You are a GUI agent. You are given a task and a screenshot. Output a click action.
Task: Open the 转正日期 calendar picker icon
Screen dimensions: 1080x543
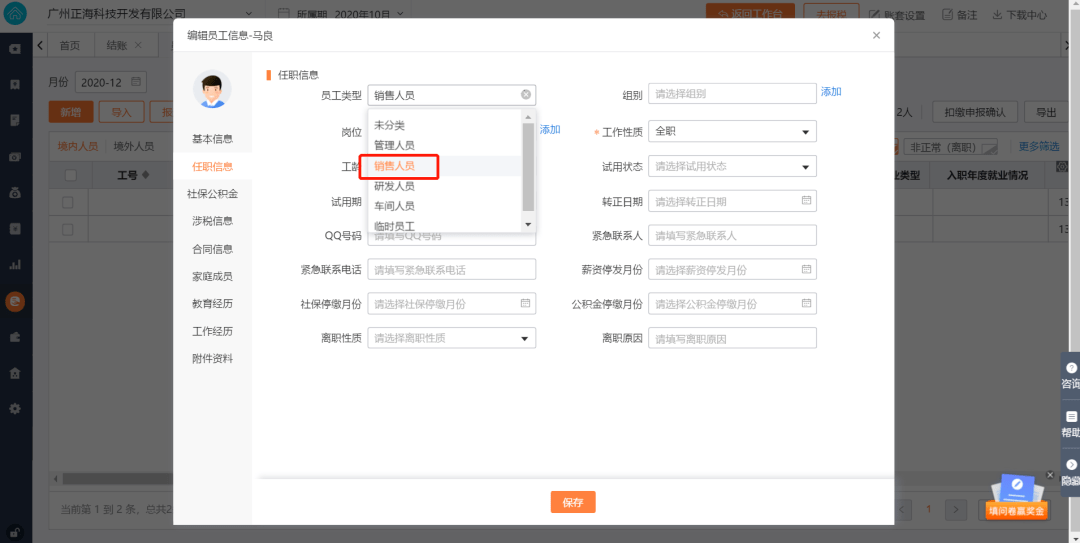click(806, 201)
